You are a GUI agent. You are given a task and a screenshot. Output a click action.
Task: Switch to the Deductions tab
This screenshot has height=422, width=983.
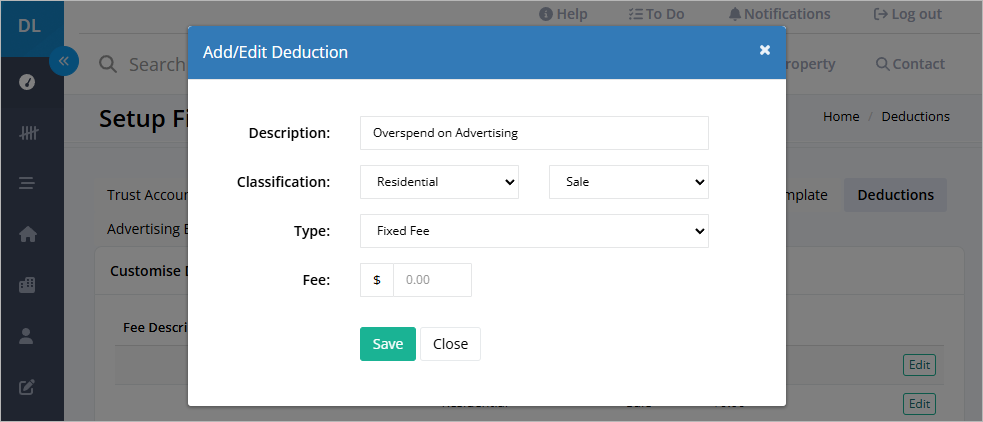click(x=895, y=195)
